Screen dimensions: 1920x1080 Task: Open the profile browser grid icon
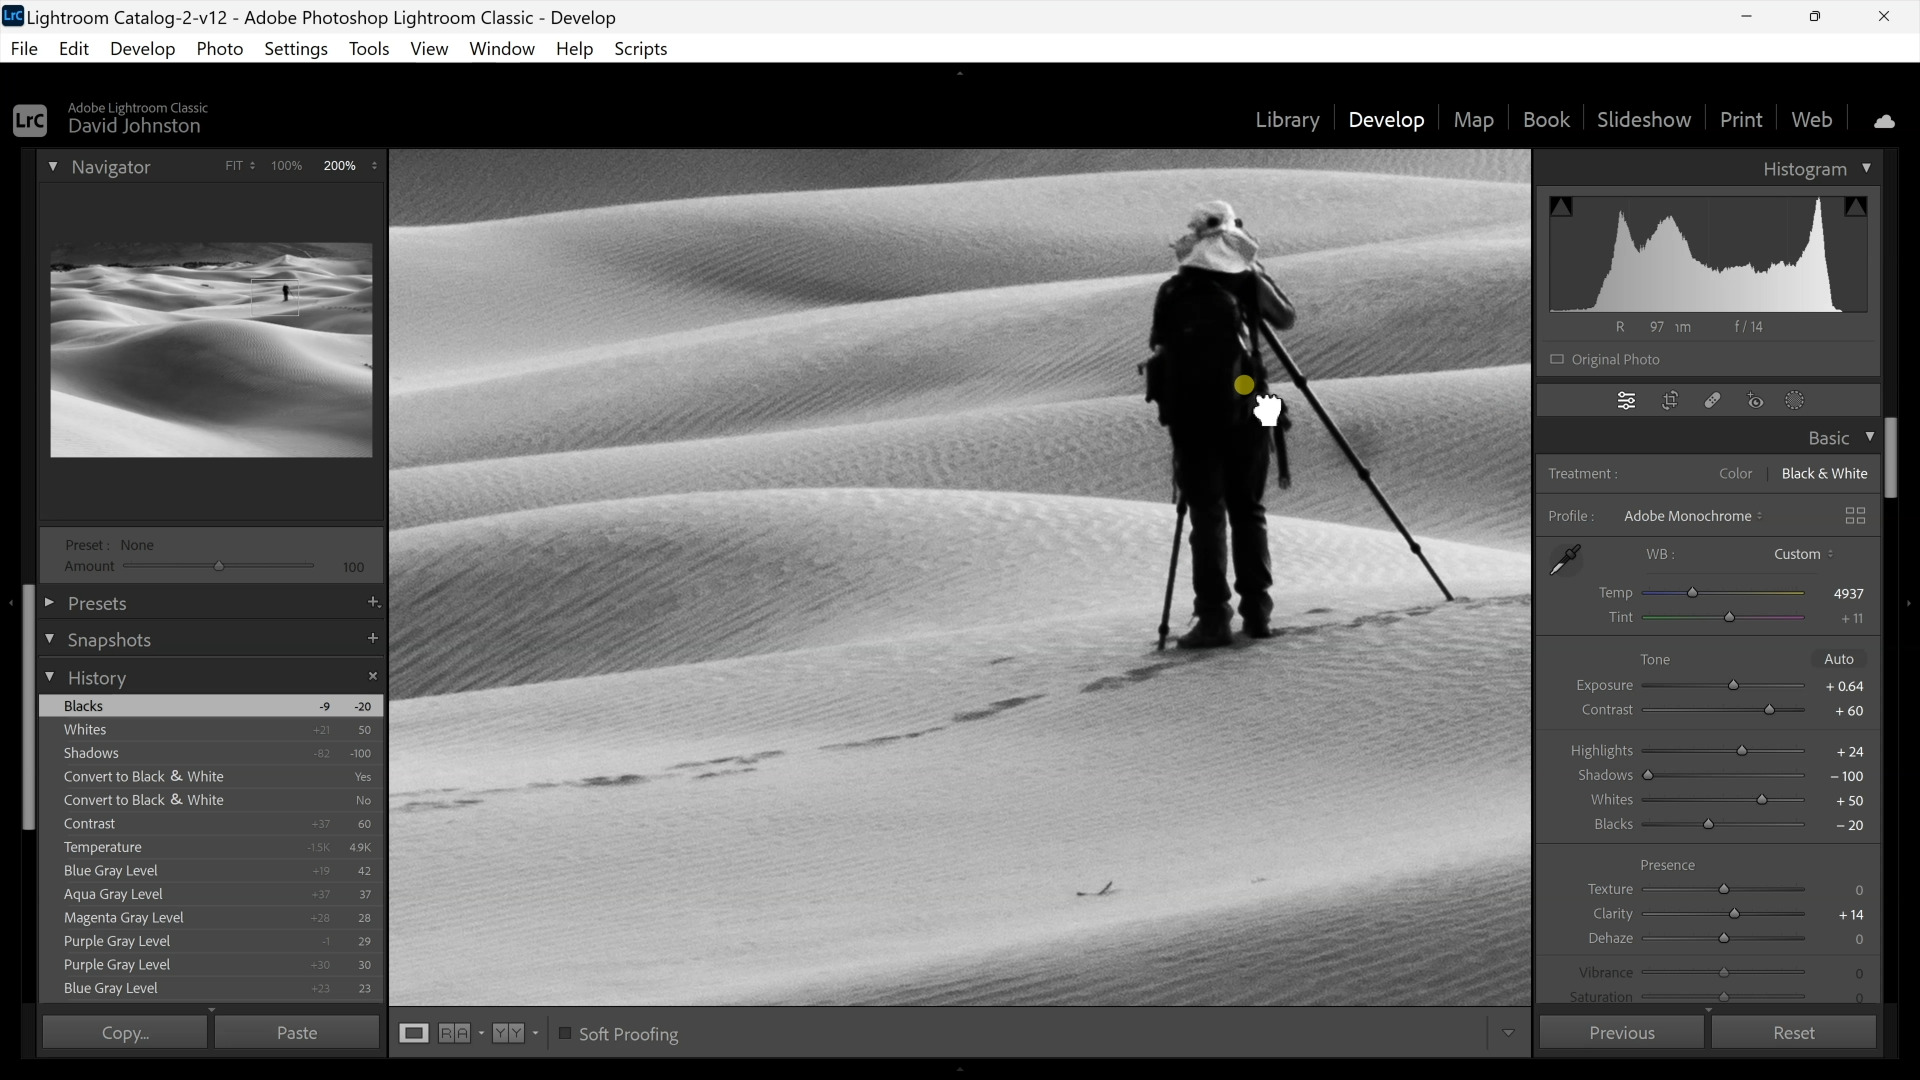pos(1856,516)
